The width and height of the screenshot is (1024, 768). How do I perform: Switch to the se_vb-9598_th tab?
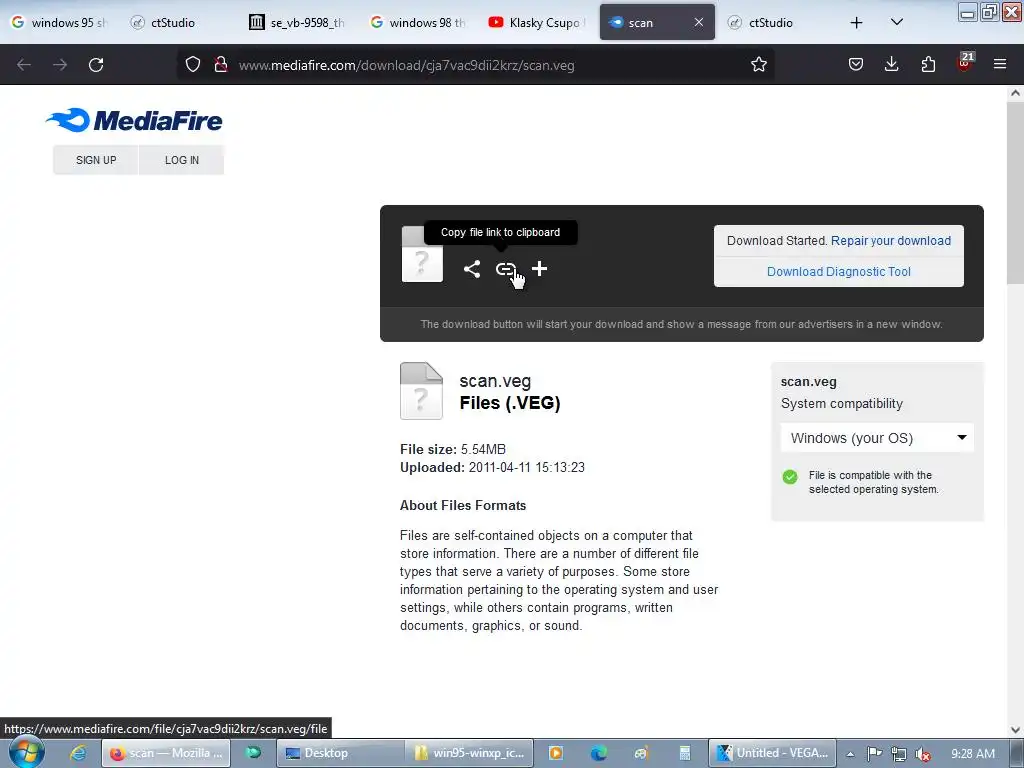(297, 22)
